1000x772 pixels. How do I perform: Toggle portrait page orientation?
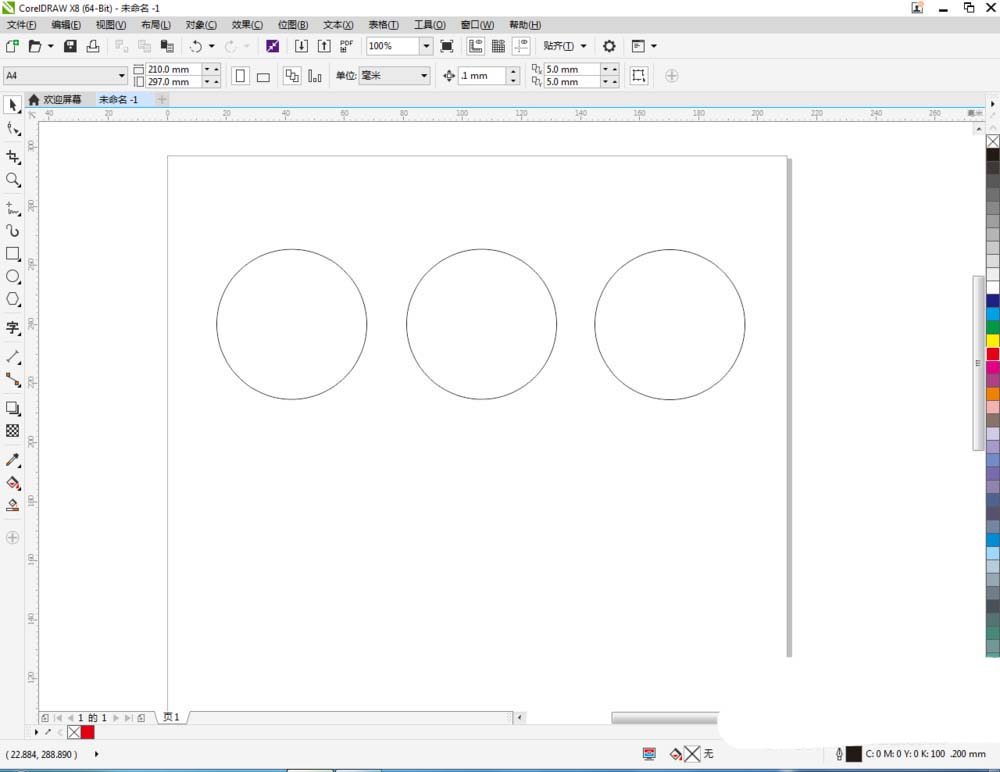tap(240, 76)
